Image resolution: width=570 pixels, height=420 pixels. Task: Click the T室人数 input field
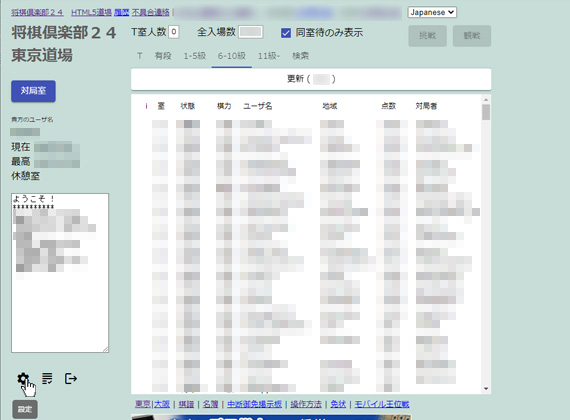174,32
